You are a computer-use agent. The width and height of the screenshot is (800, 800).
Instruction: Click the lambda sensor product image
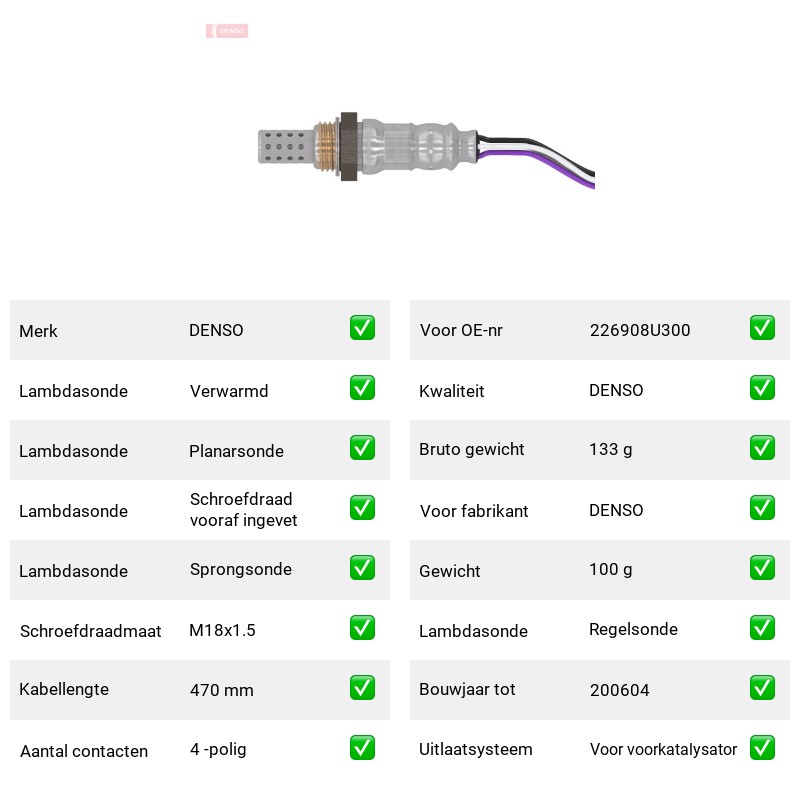[426, 148]
